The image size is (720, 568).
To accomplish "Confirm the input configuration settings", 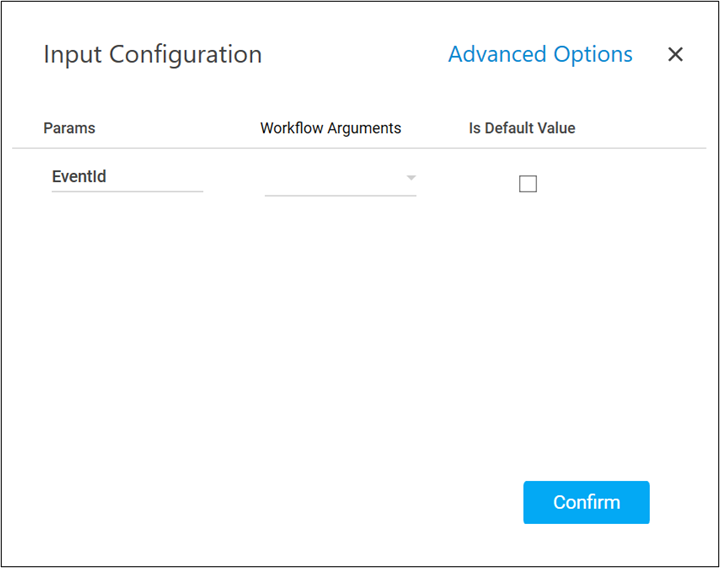I will [x=586, y=502].
